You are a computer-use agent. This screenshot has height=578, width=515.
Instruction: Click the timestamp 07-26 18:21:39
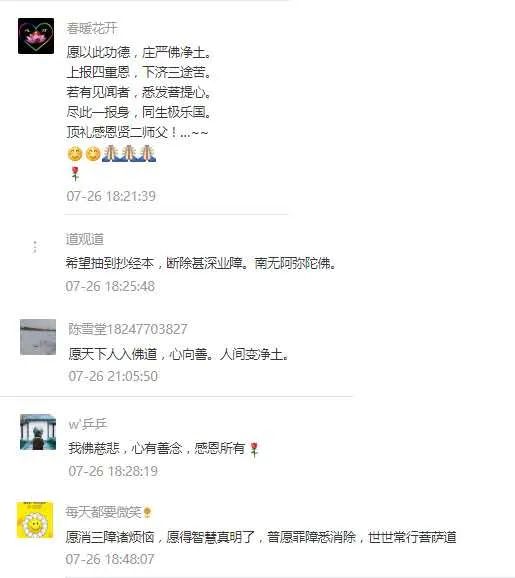click(x=111, y=196)
